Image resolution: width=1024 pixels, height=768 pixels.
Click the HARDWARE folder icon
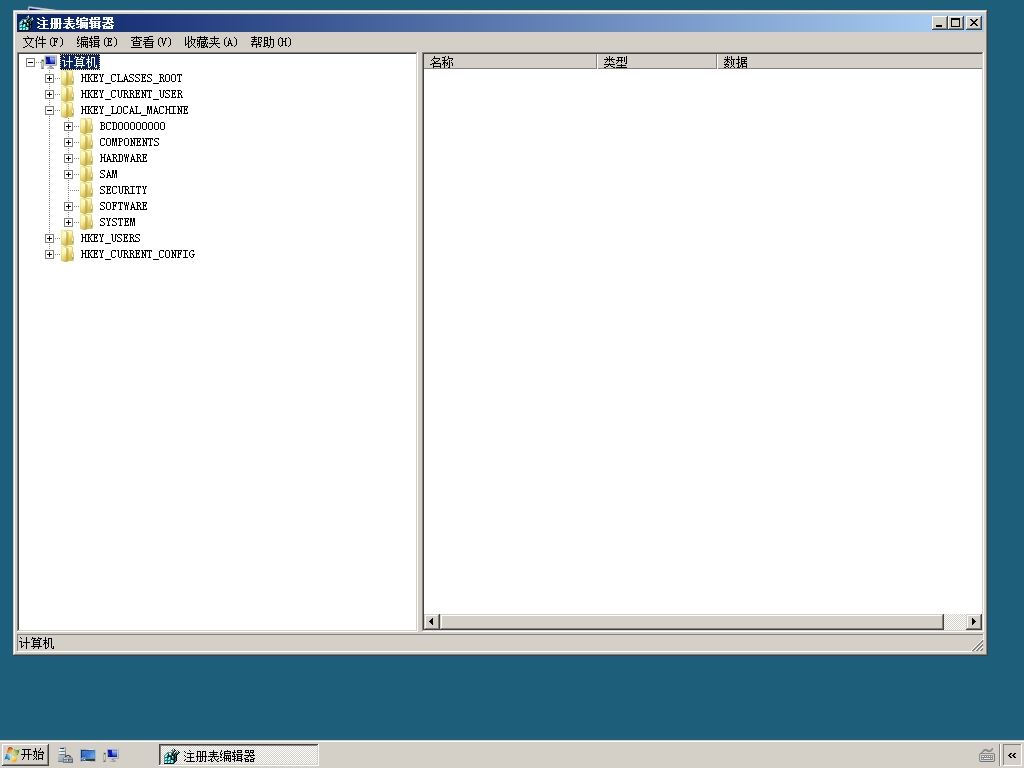[x=86, y=158]
